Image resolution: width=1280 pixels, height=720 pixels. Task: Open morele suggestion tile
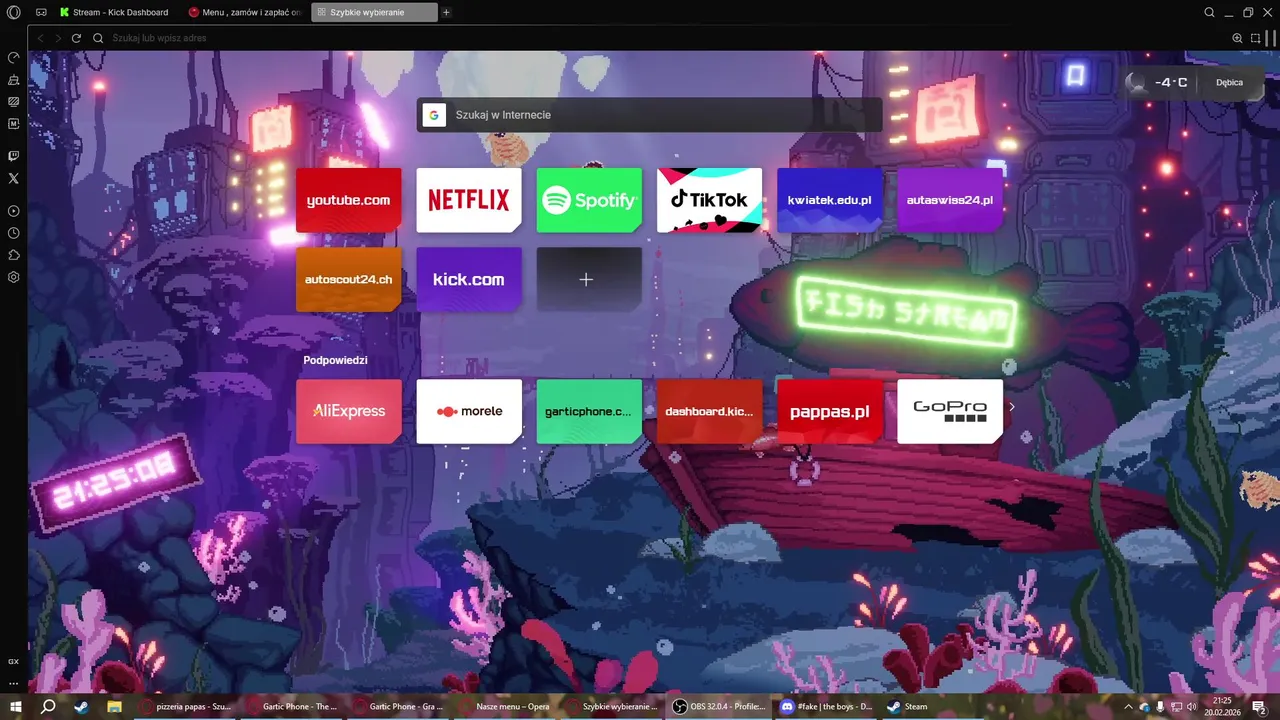pyautogui.click(x=469, y=411)
